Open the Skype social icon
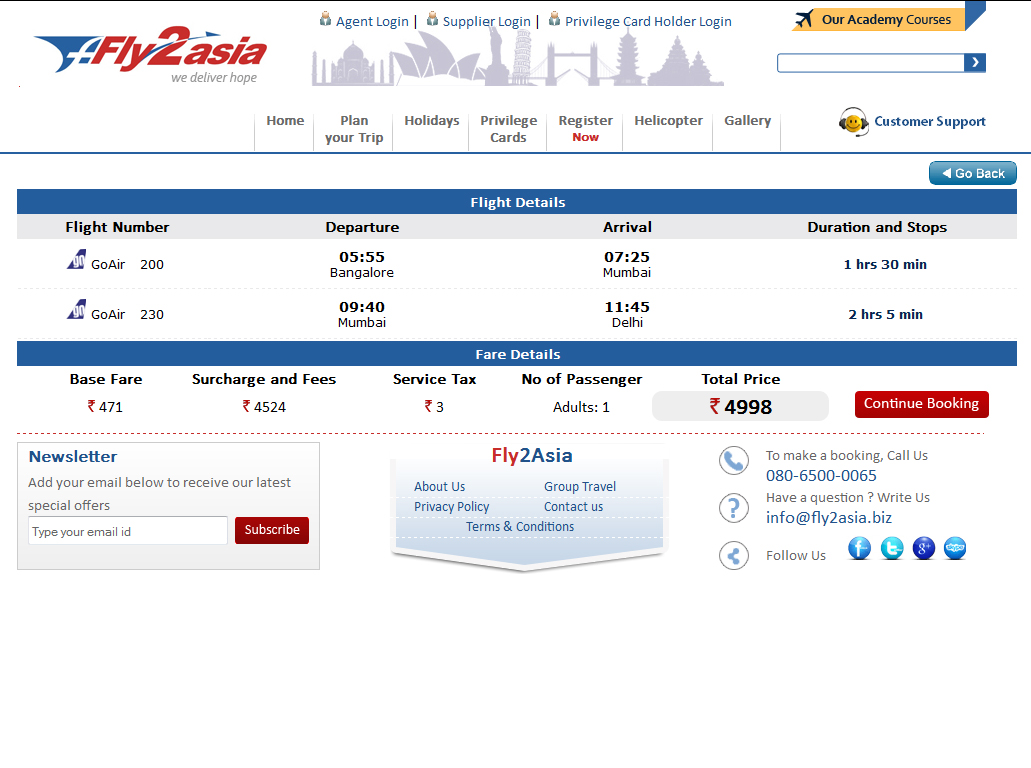This screenshot has width=1031, height=768. (955, 548)
